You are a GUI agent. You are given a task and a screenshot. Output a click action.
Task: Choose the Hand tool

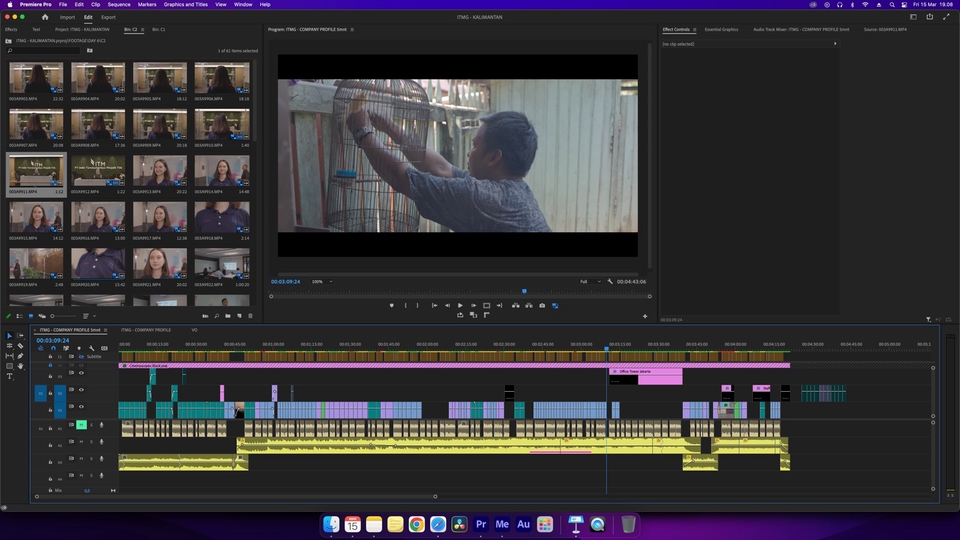coord(20,366)
